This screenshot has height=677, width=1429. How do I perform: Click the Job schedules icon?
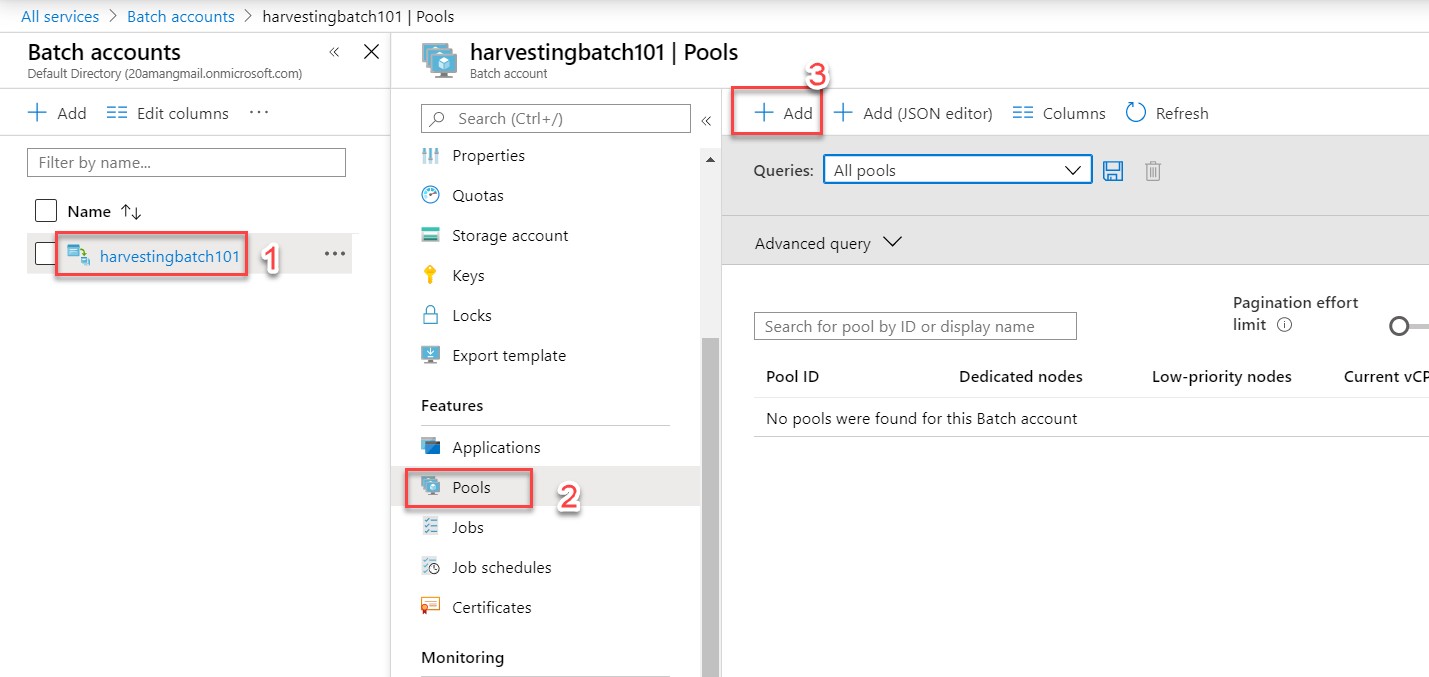click(x=431, y=567)
